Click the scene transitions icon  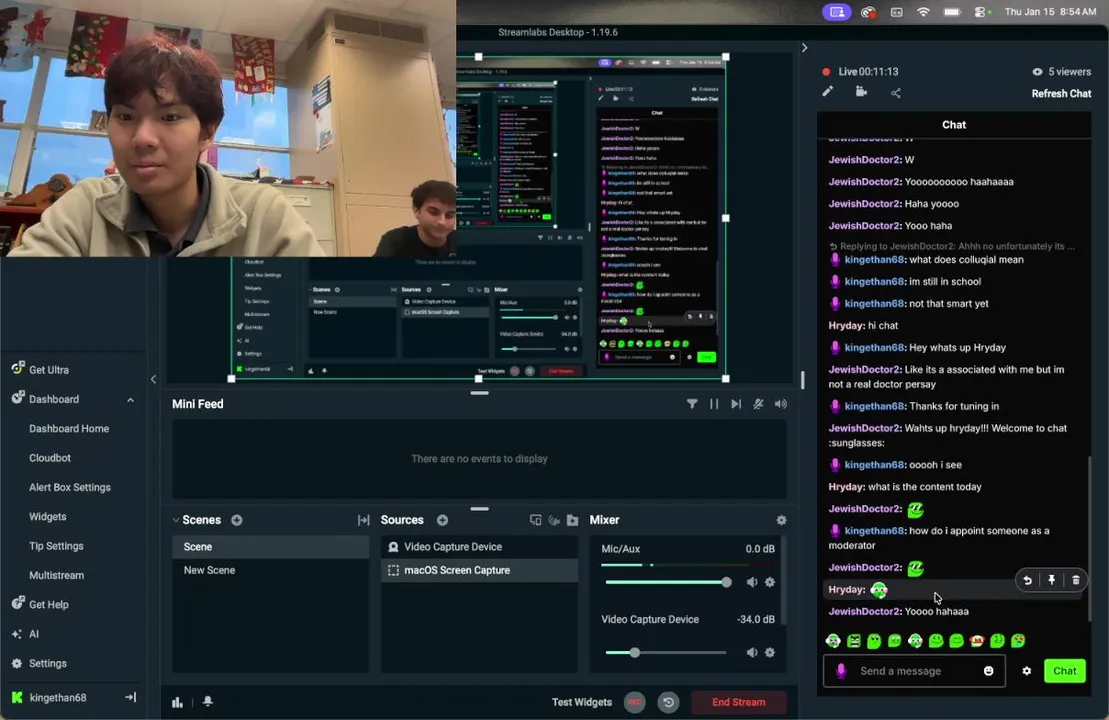(364, 520)
